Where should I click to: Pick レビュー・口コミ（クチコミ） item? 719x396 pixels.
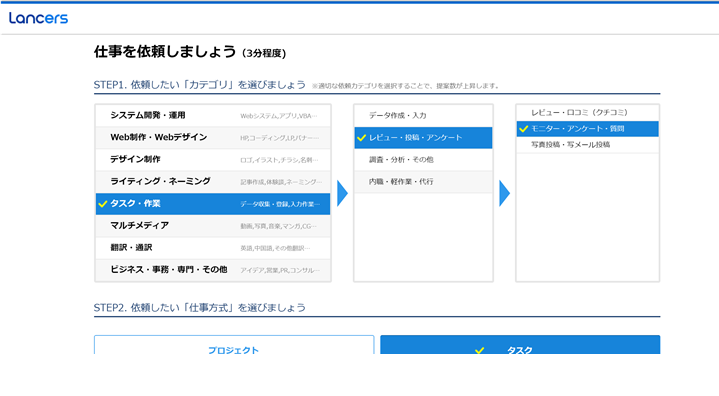tap(587, 113)
